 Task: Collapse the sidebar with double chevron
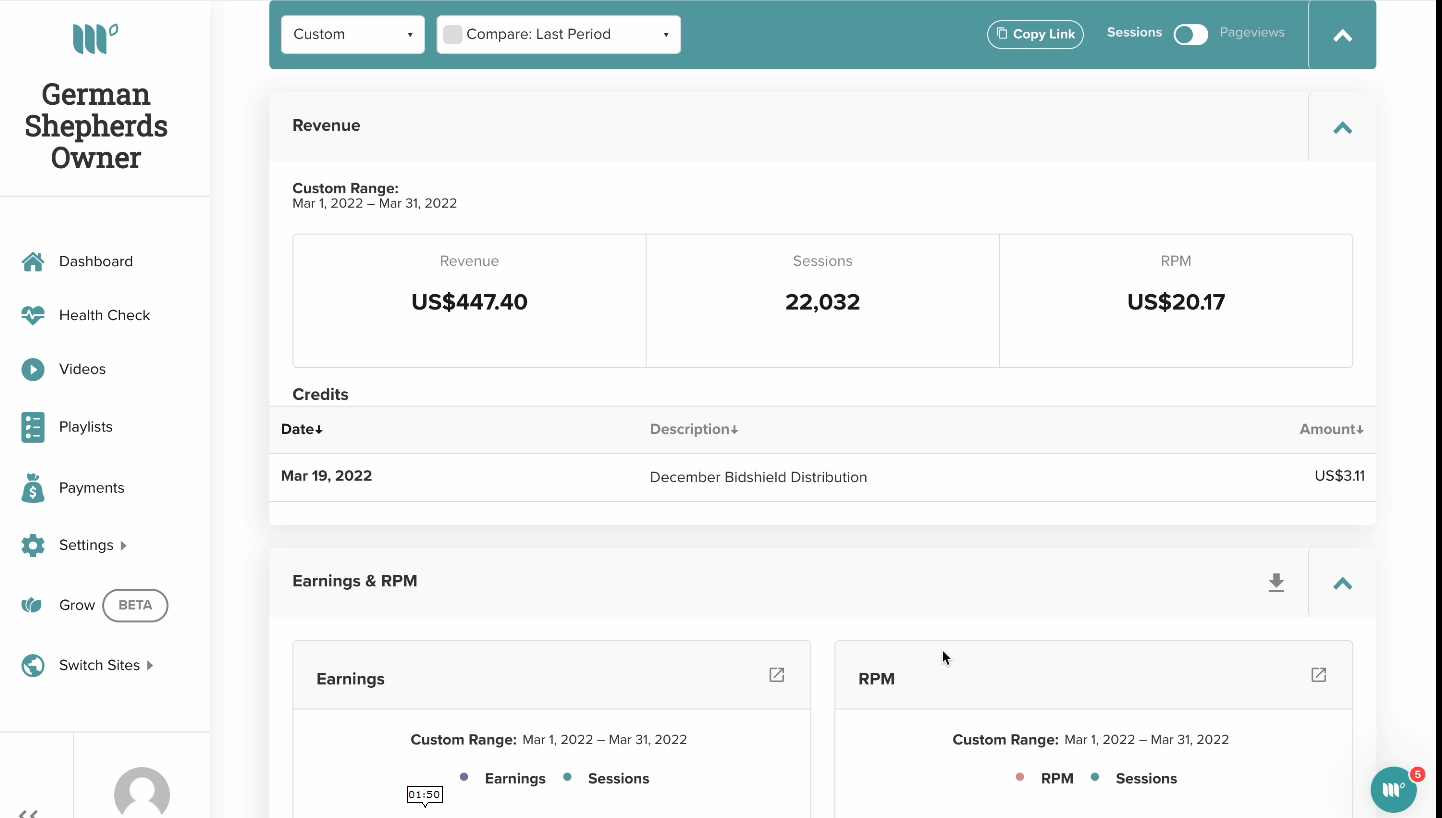pyautogui.click(x=28, y=813)
